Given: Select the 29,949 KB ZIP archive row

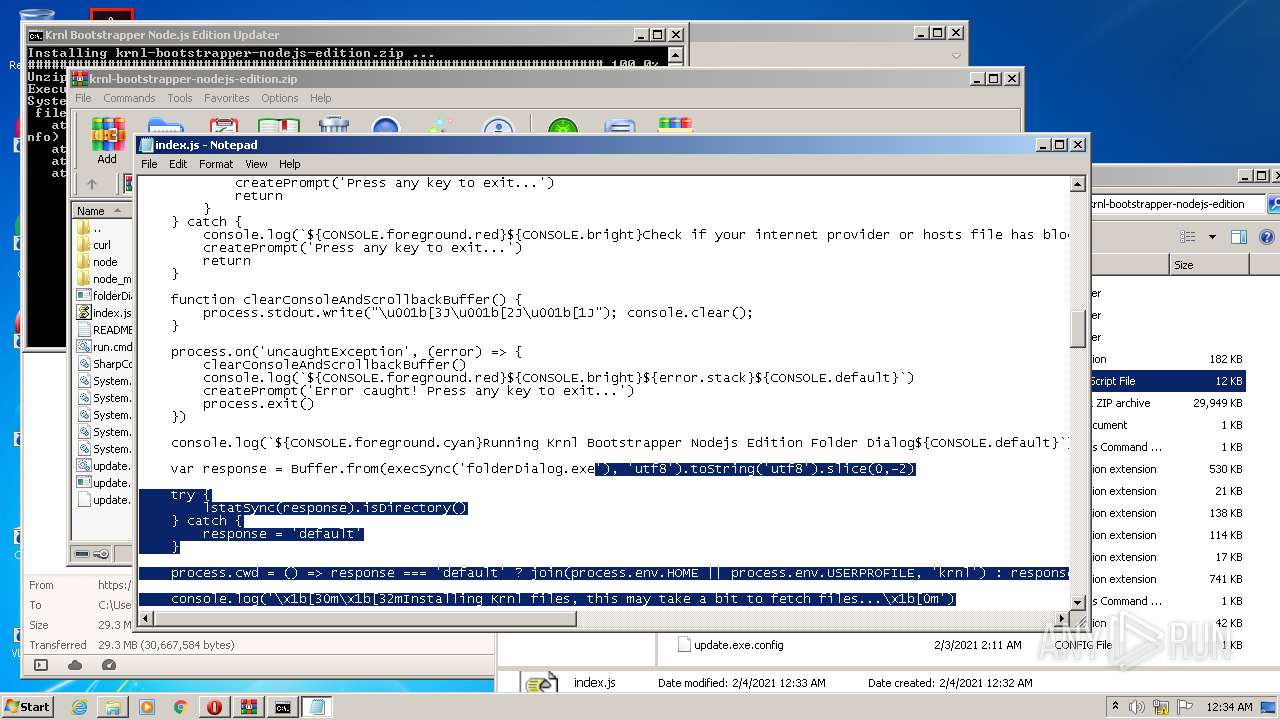Looking at the screenshot, I should pyautogui.click(x=1168, y=403).
